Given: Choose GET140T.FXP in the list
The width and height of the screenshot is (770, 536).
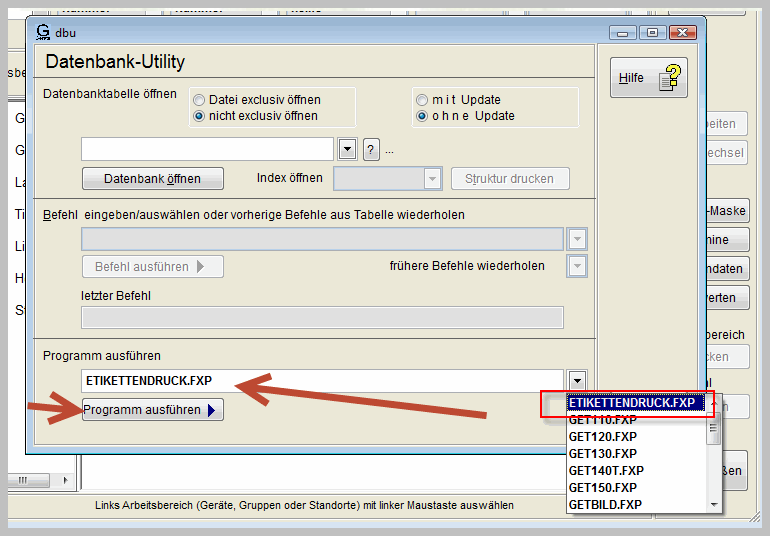Looking at the screenshot, I should pos(606,471).
